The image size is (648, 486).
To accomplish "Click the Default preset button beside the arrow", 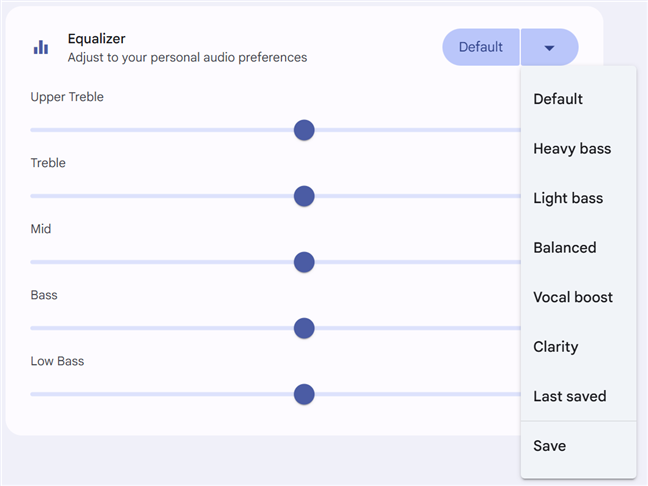I will coord(480,47).
